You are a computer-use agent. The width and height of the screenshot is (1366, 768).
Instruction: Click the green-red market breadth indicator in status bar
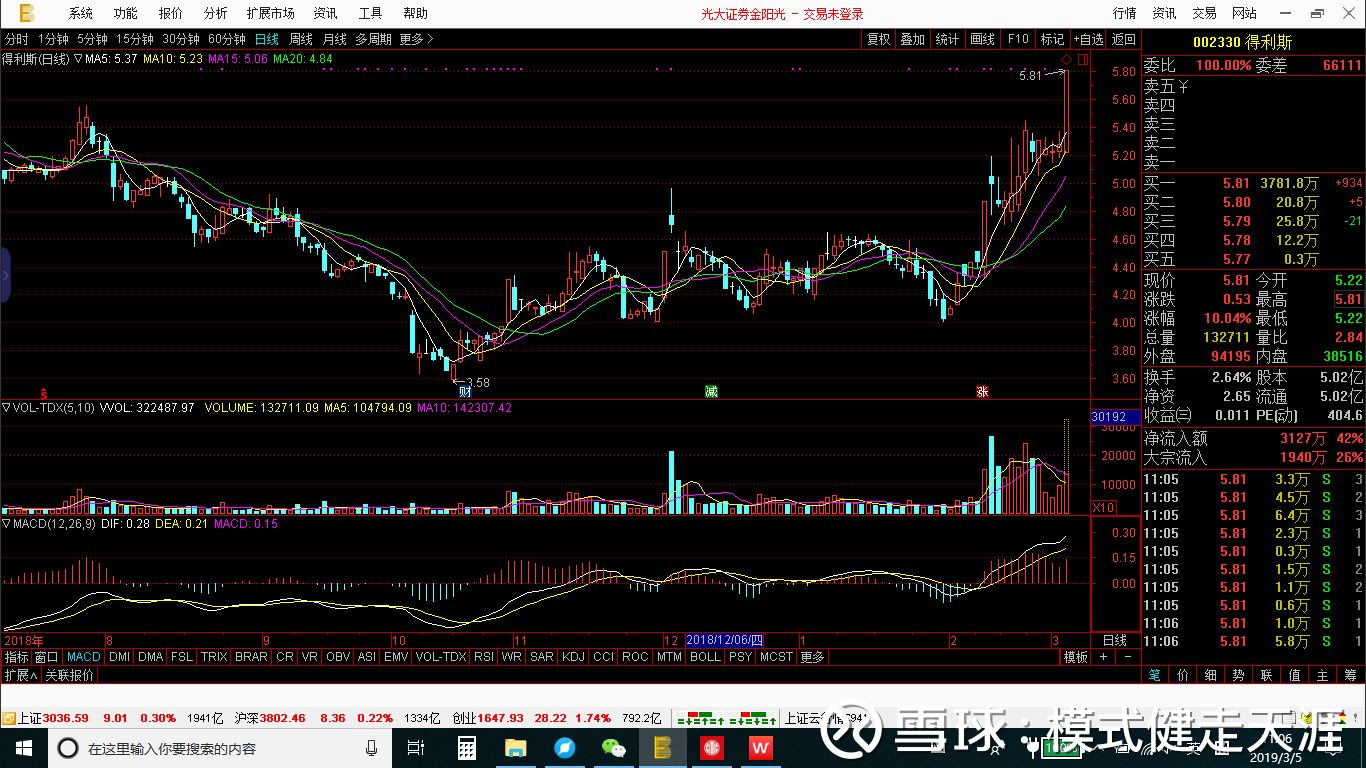[727, 718]
